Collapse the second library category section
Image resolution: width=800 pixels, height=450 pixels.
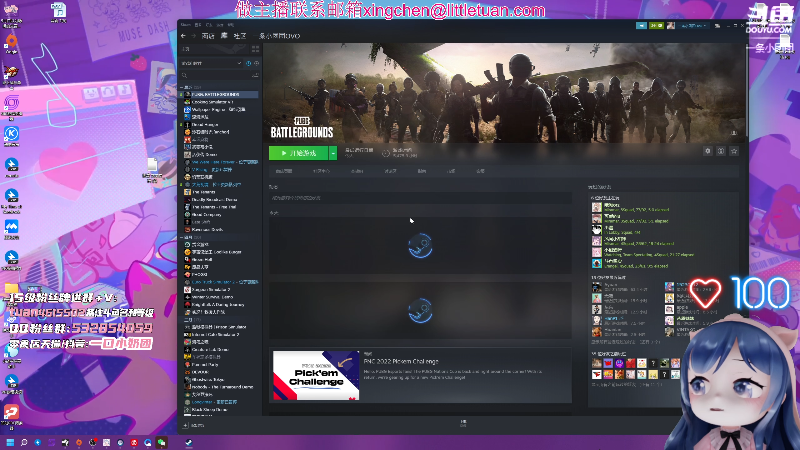(182, 237)
